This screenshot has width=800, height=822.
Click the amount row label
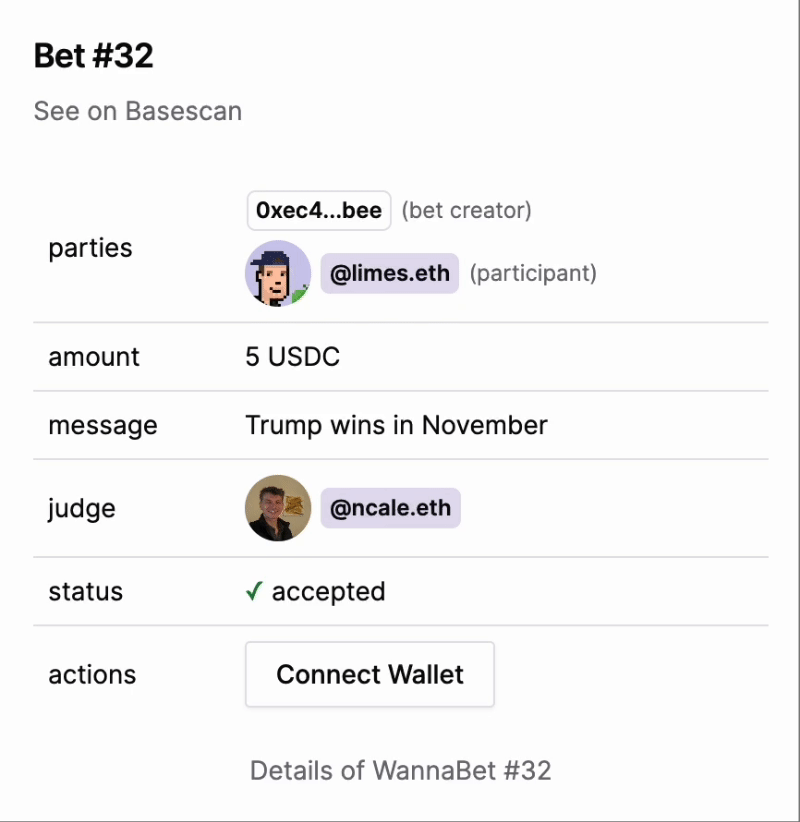click(94, 357)
